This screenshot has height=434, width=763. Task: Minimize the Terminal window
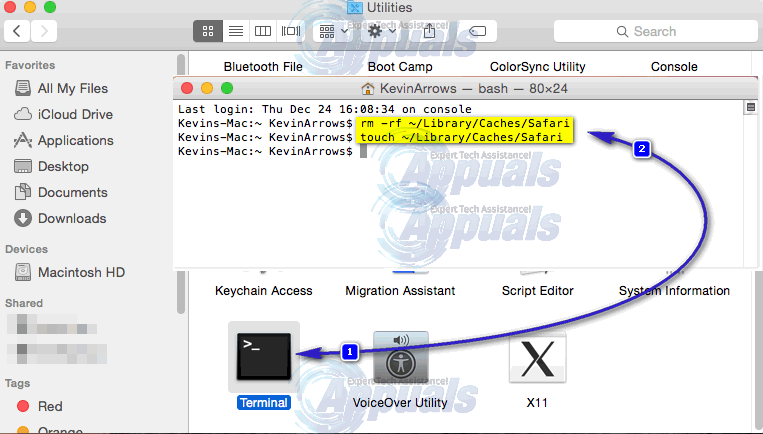[x=207, y=88]
